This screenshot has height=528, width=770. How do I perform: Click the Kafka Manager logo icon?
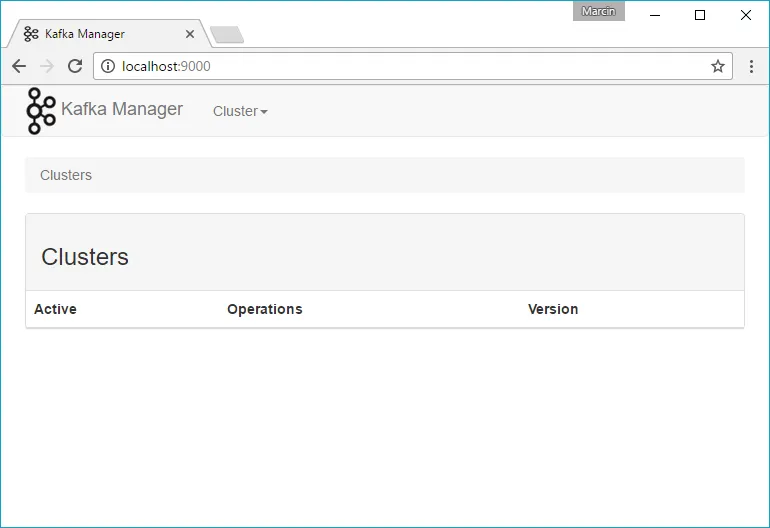(x=41, y=111)
